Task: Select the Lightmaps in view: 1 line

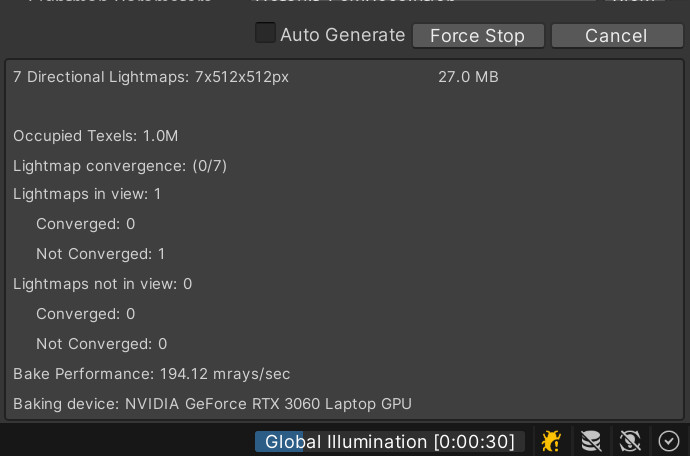Action: pyautogui.click(x=87, y=194)
